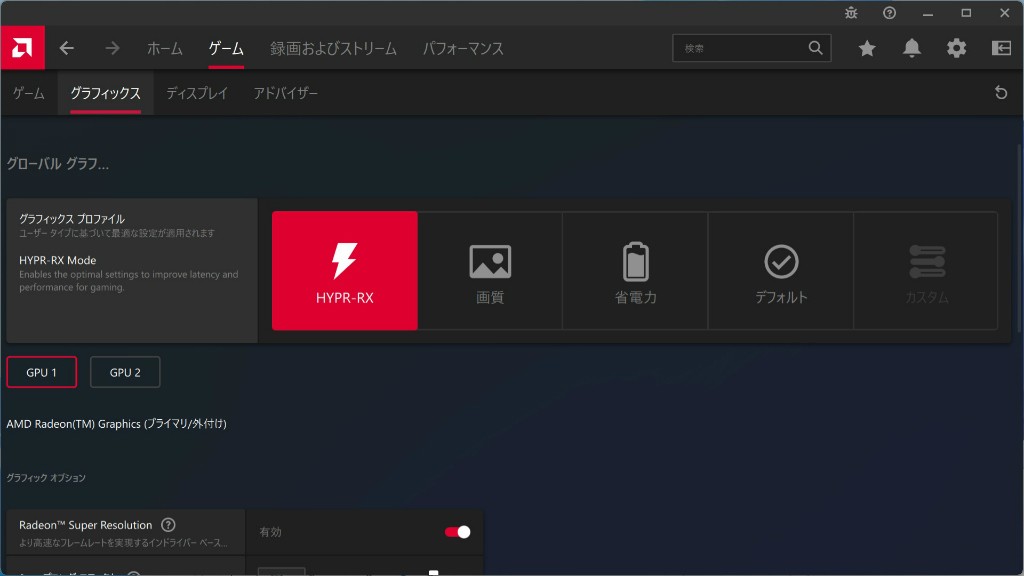1024x576 pixels.
Task: Click the AMD logo icon
Action: point(22,48)
